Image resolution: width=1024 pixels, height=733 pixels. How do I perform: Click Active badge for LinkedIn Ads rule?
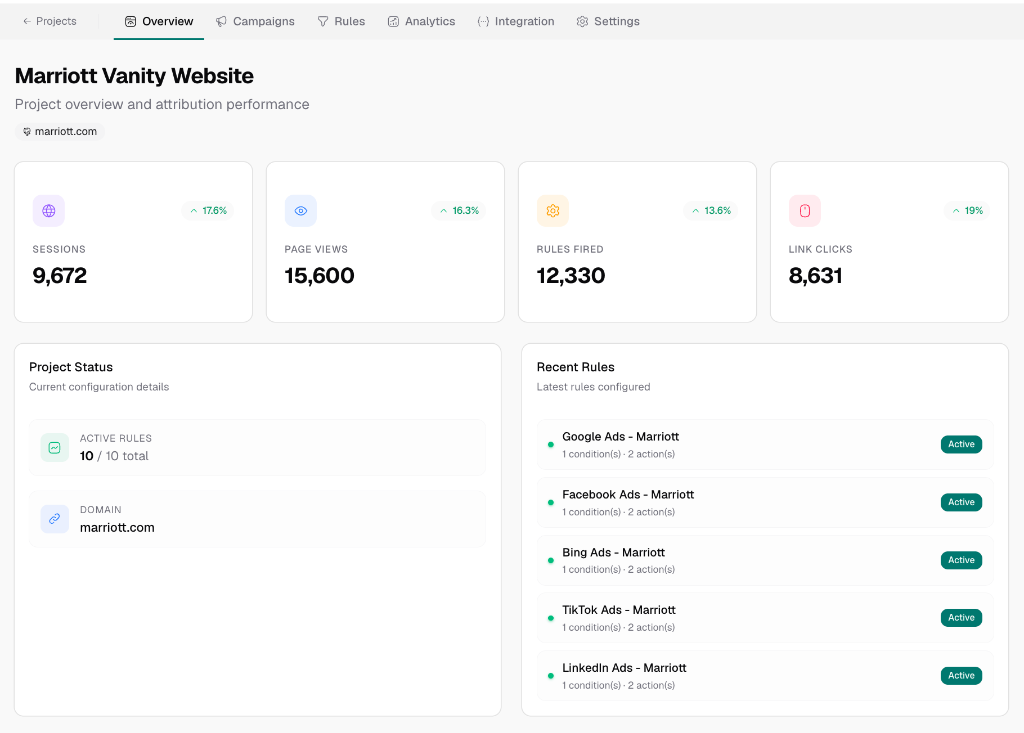[961, 676]
